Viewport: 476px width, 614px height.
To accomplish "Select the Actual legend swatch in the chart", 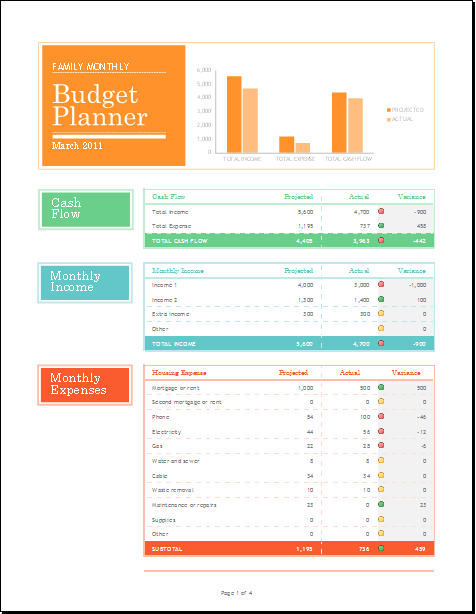I will (389, 119).
